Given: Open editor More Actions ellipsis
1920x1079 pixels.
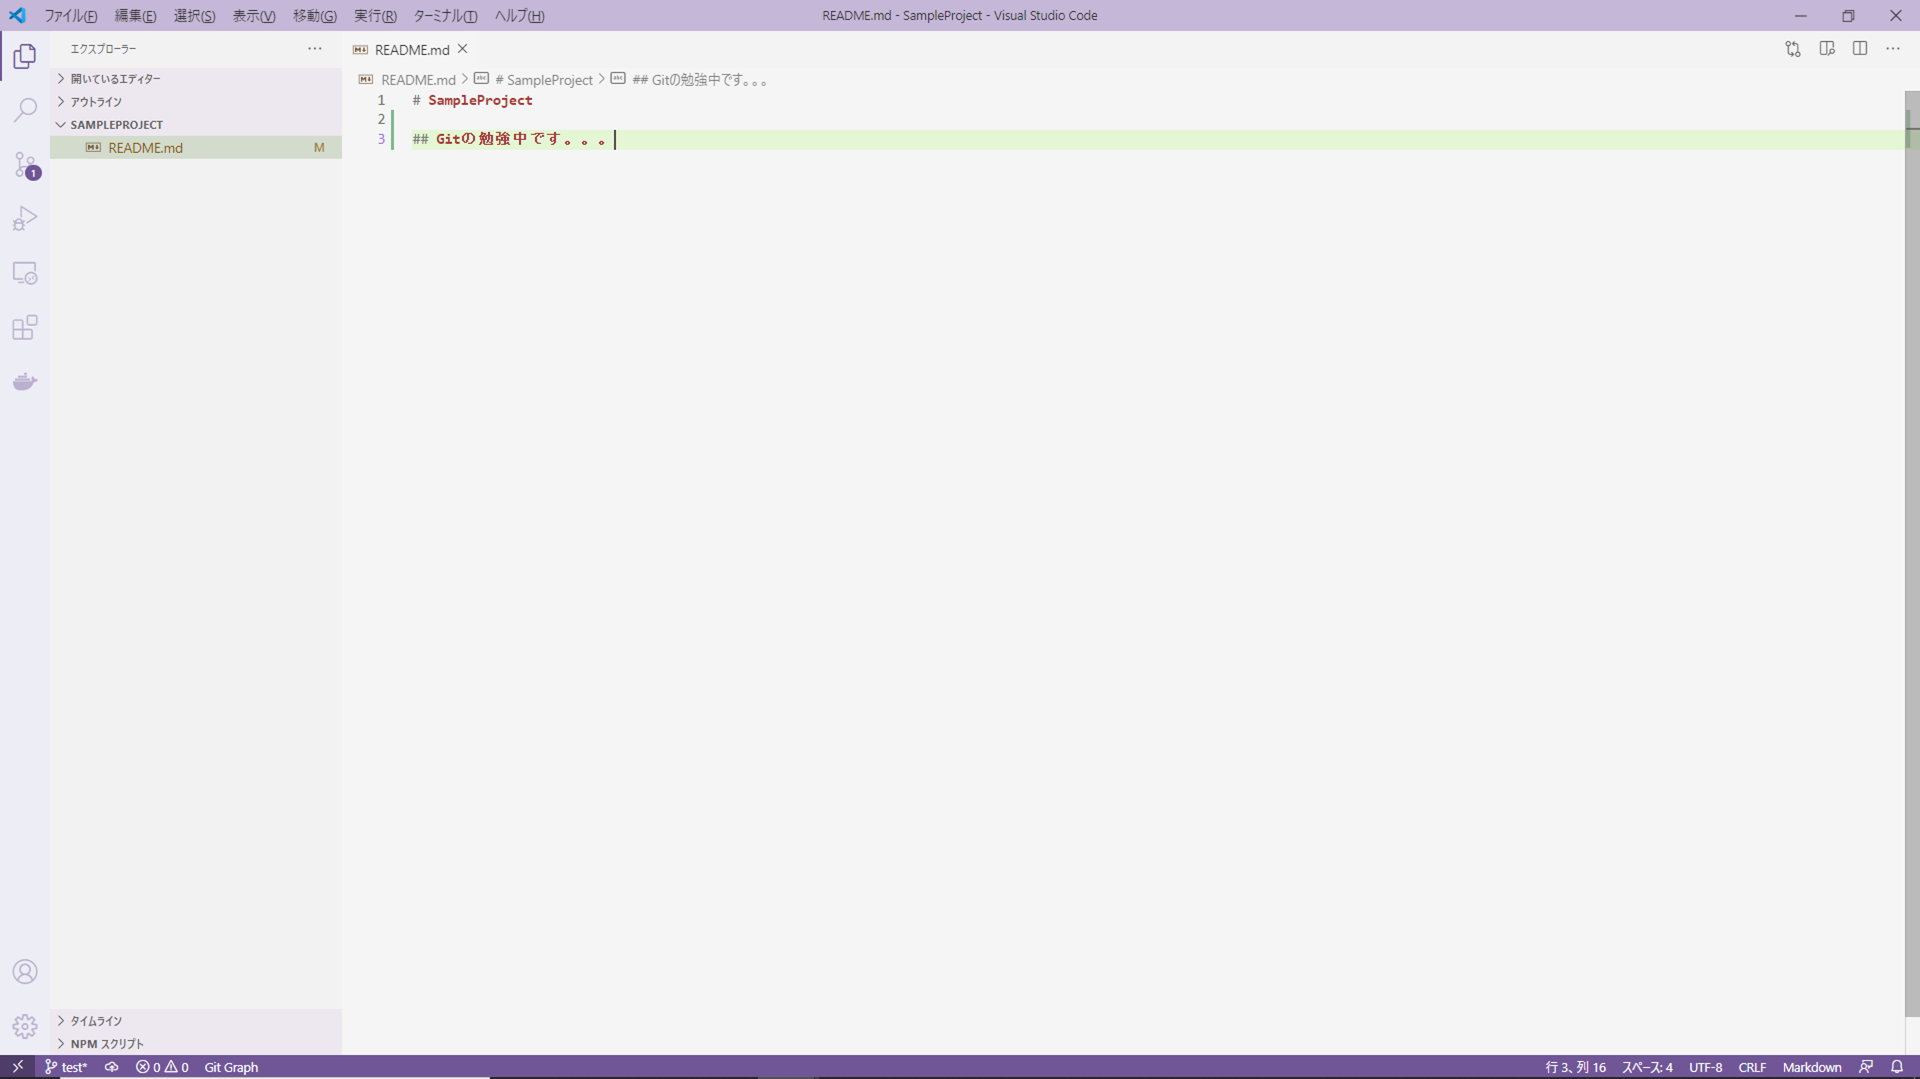Looking at the screenshot, I should click(x=1893, y=49).
